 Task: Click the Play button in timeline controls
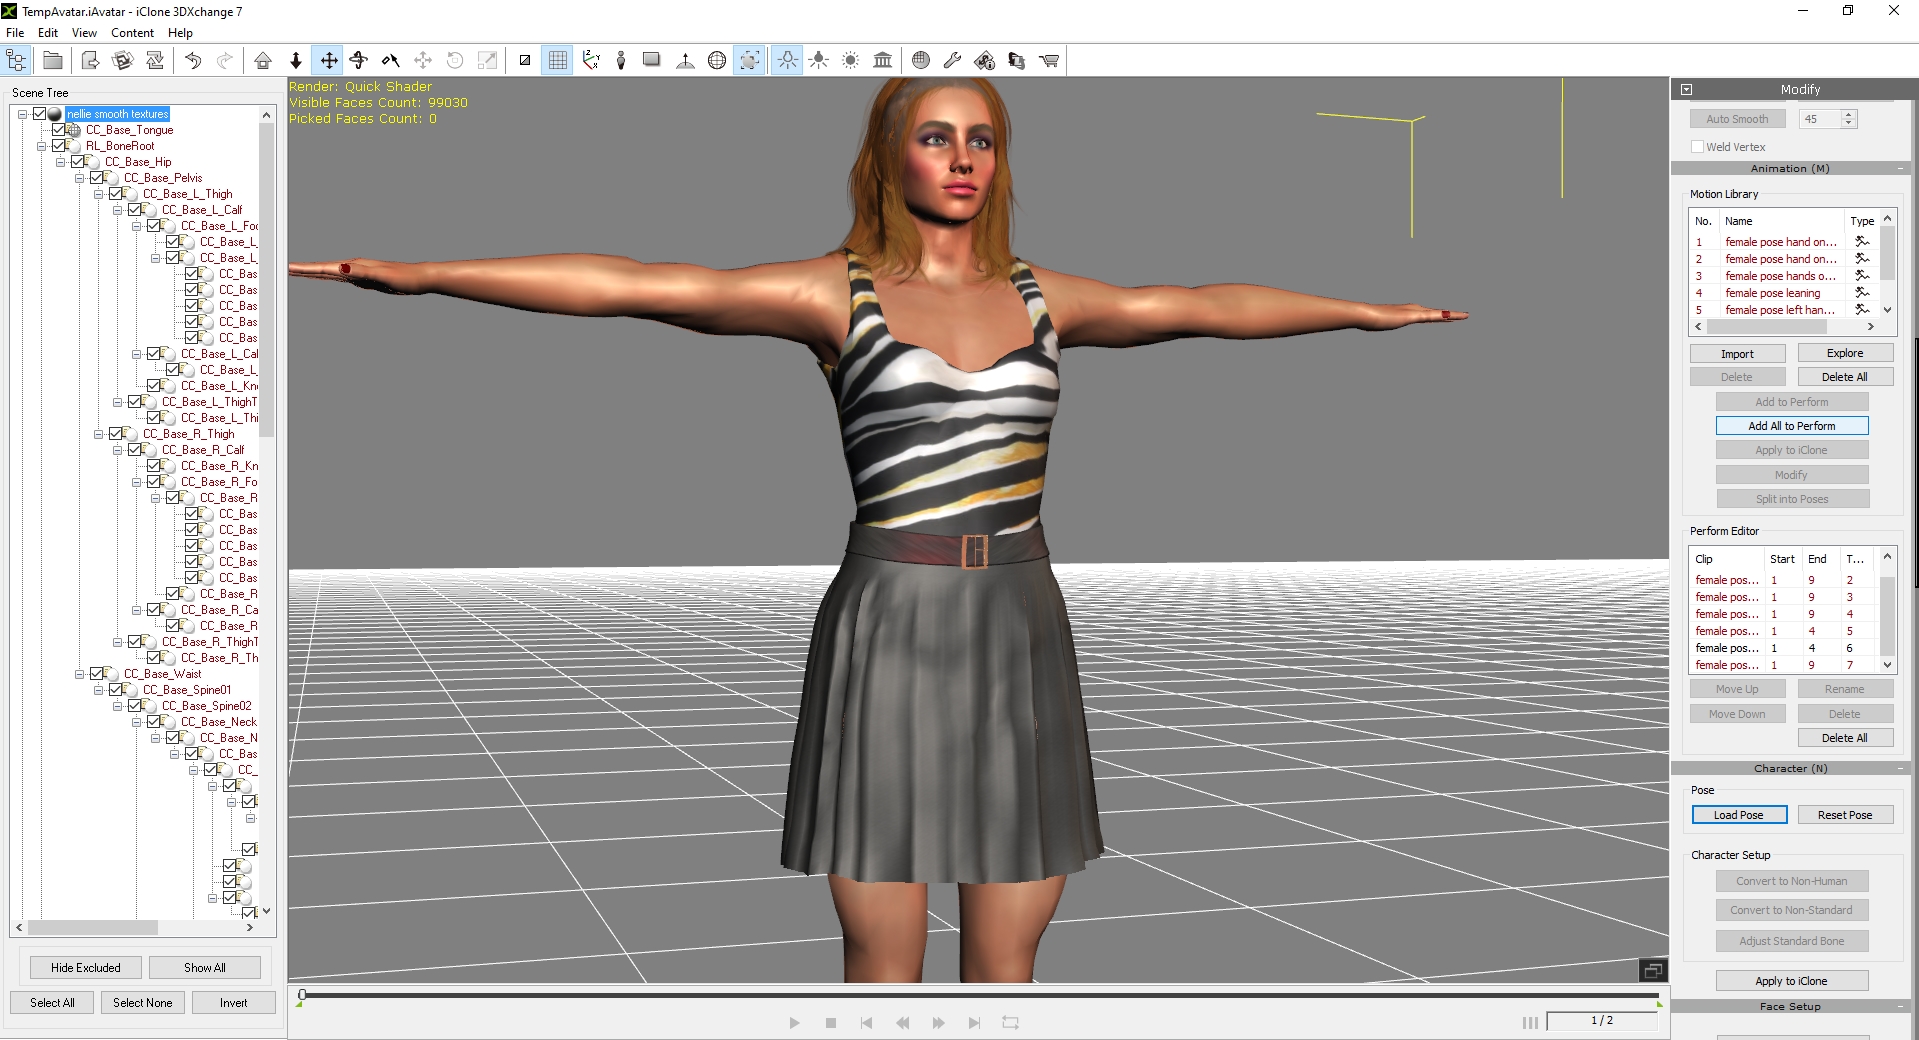(794, 1023)
